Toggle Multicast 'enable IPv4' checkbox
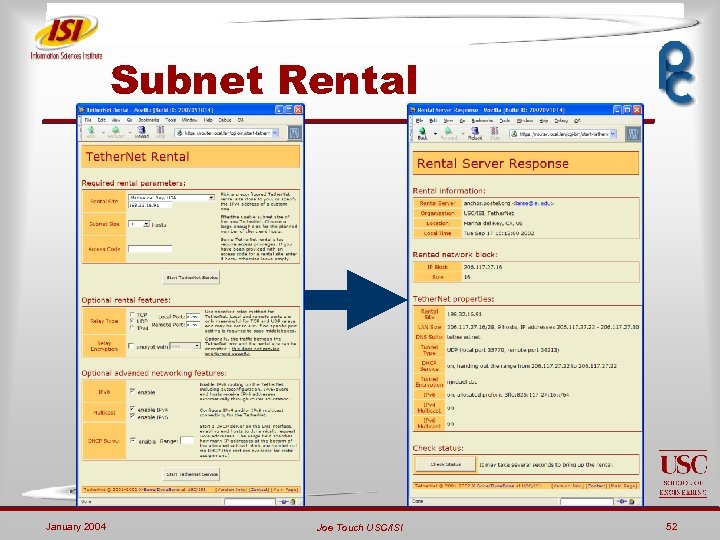 132,409
